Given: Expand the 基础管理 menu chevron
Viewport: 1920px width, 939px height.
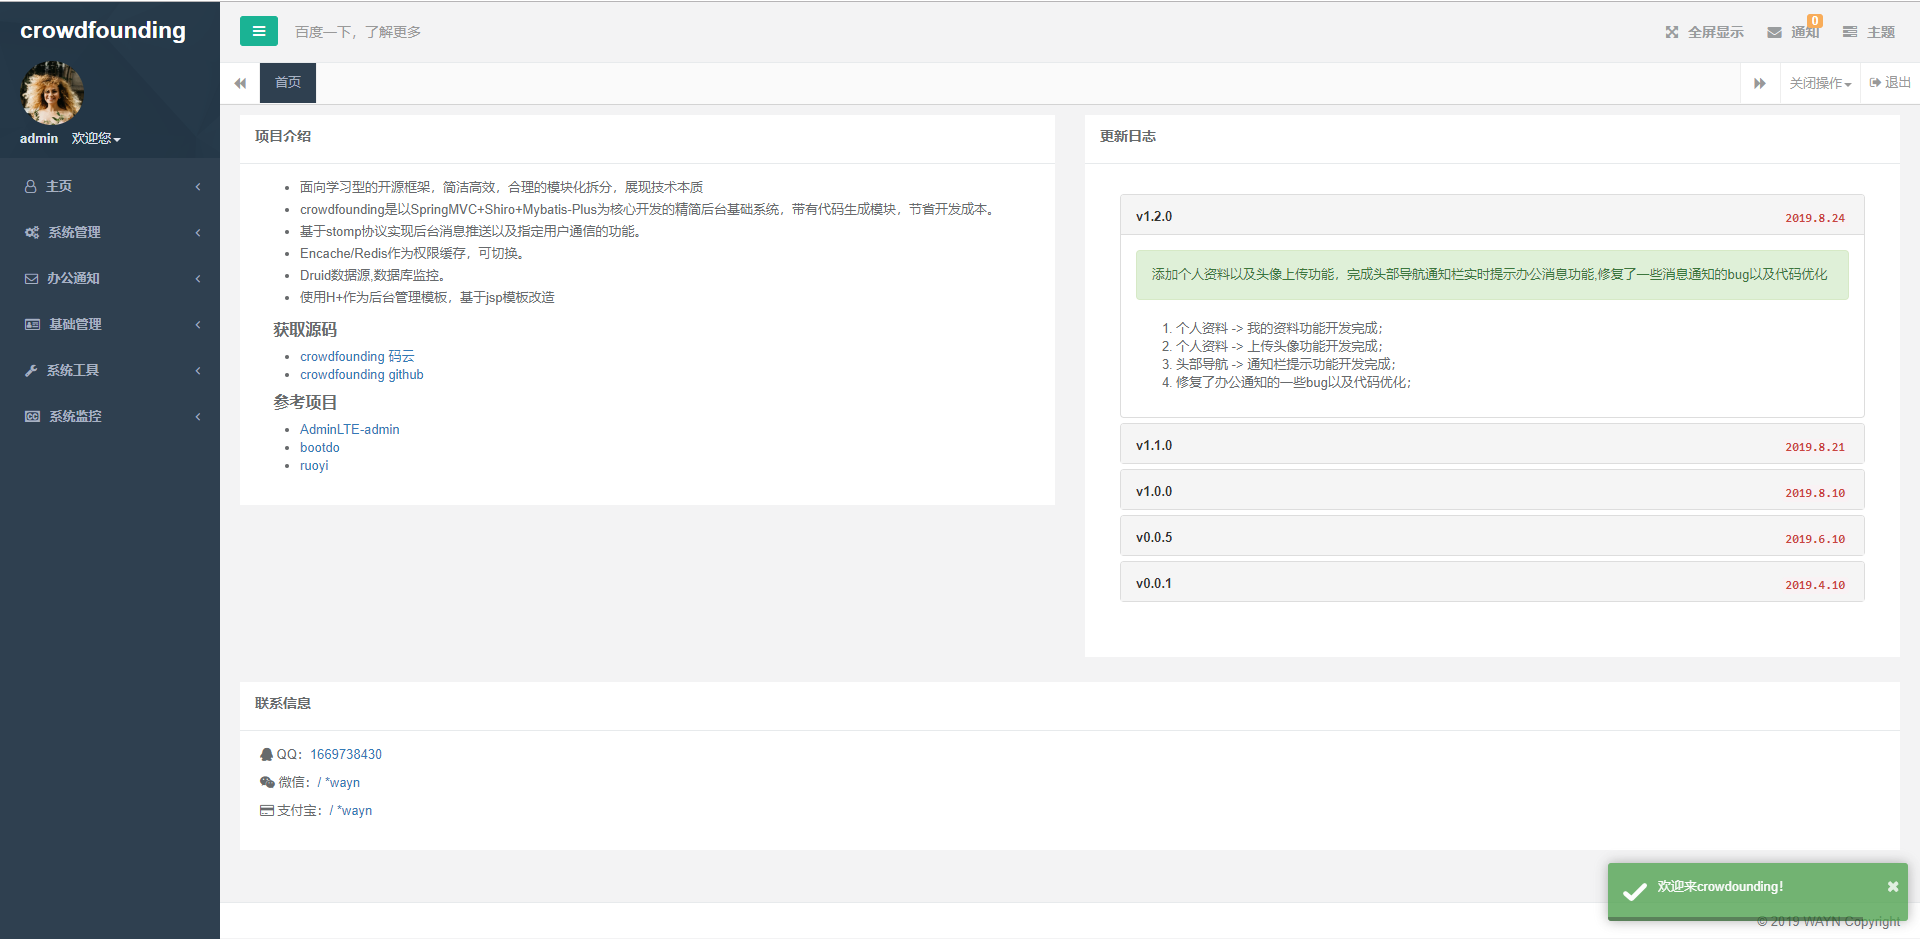Looking at the screenshot, I should click(198, 324).
